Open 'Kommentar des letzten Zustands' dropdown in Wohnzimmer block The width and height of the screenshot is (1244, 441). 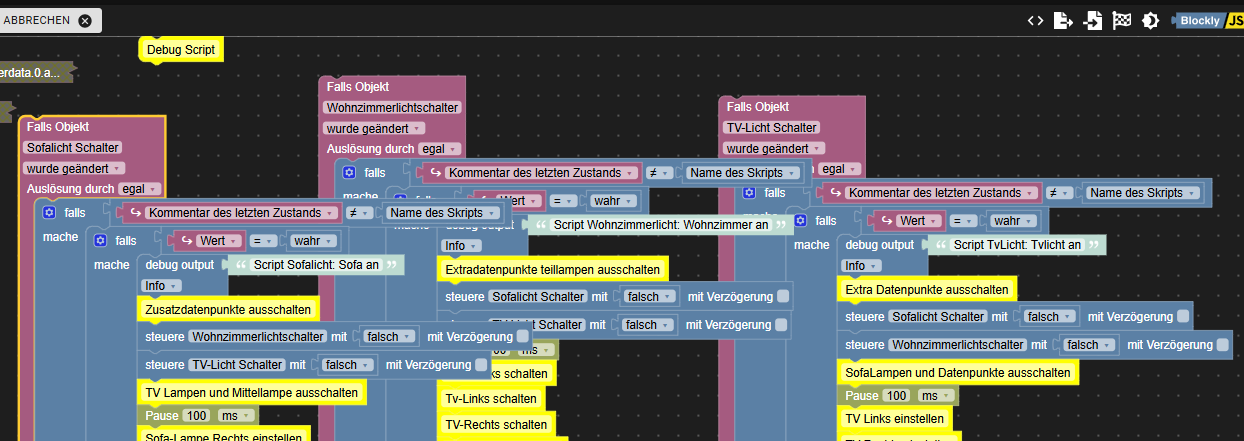(x=540, y=173)
